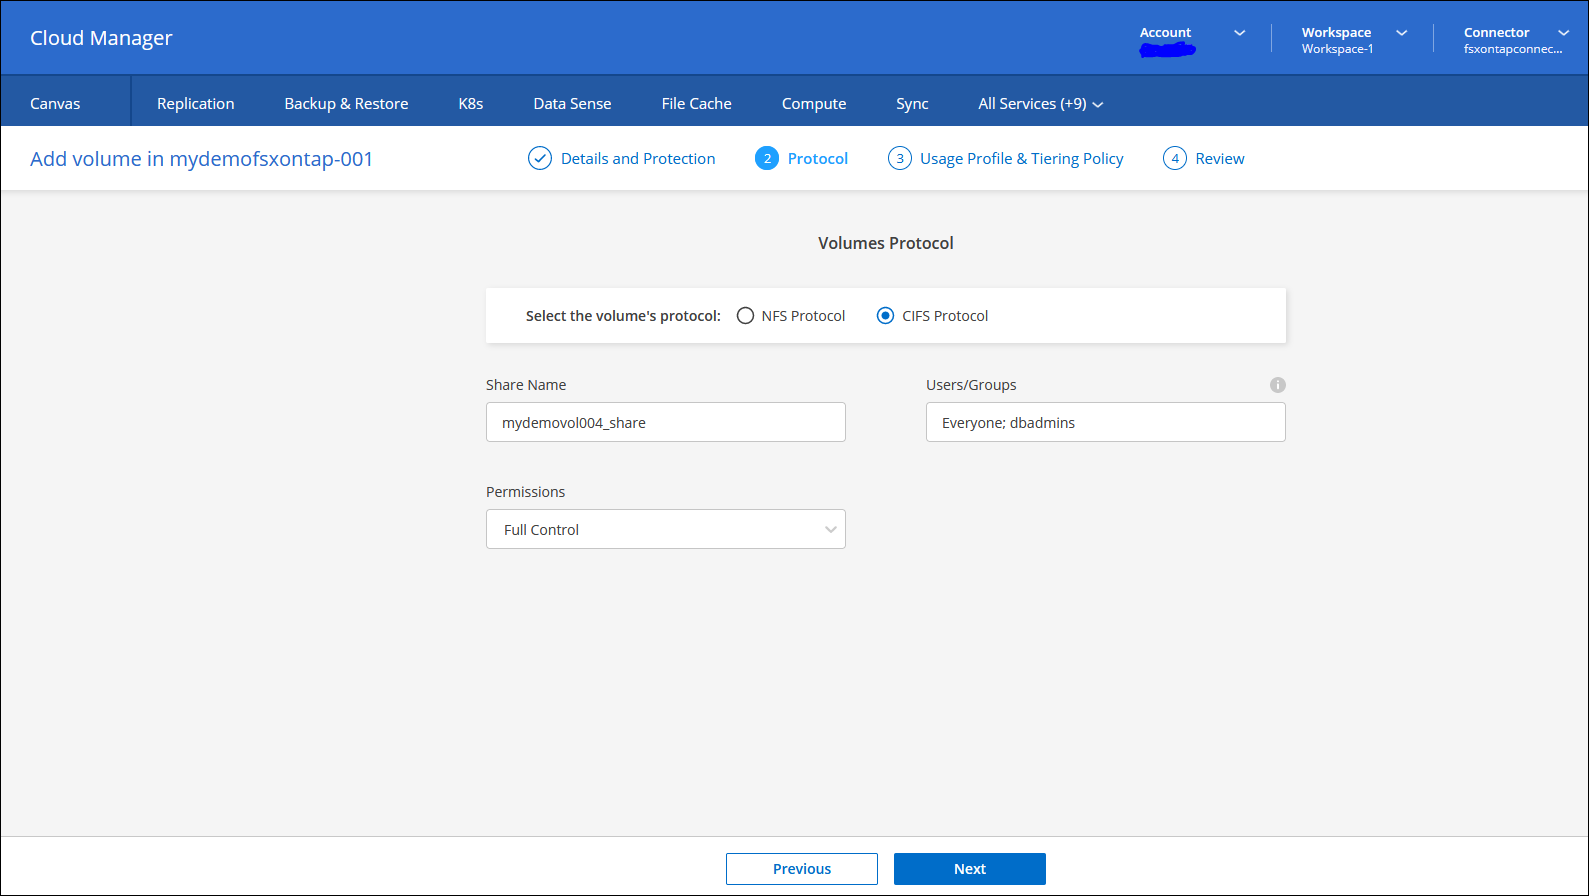Click the step 2 Protocol circle icon
1589x896 pixels.
pyautogui.click(x=767, y=158)
